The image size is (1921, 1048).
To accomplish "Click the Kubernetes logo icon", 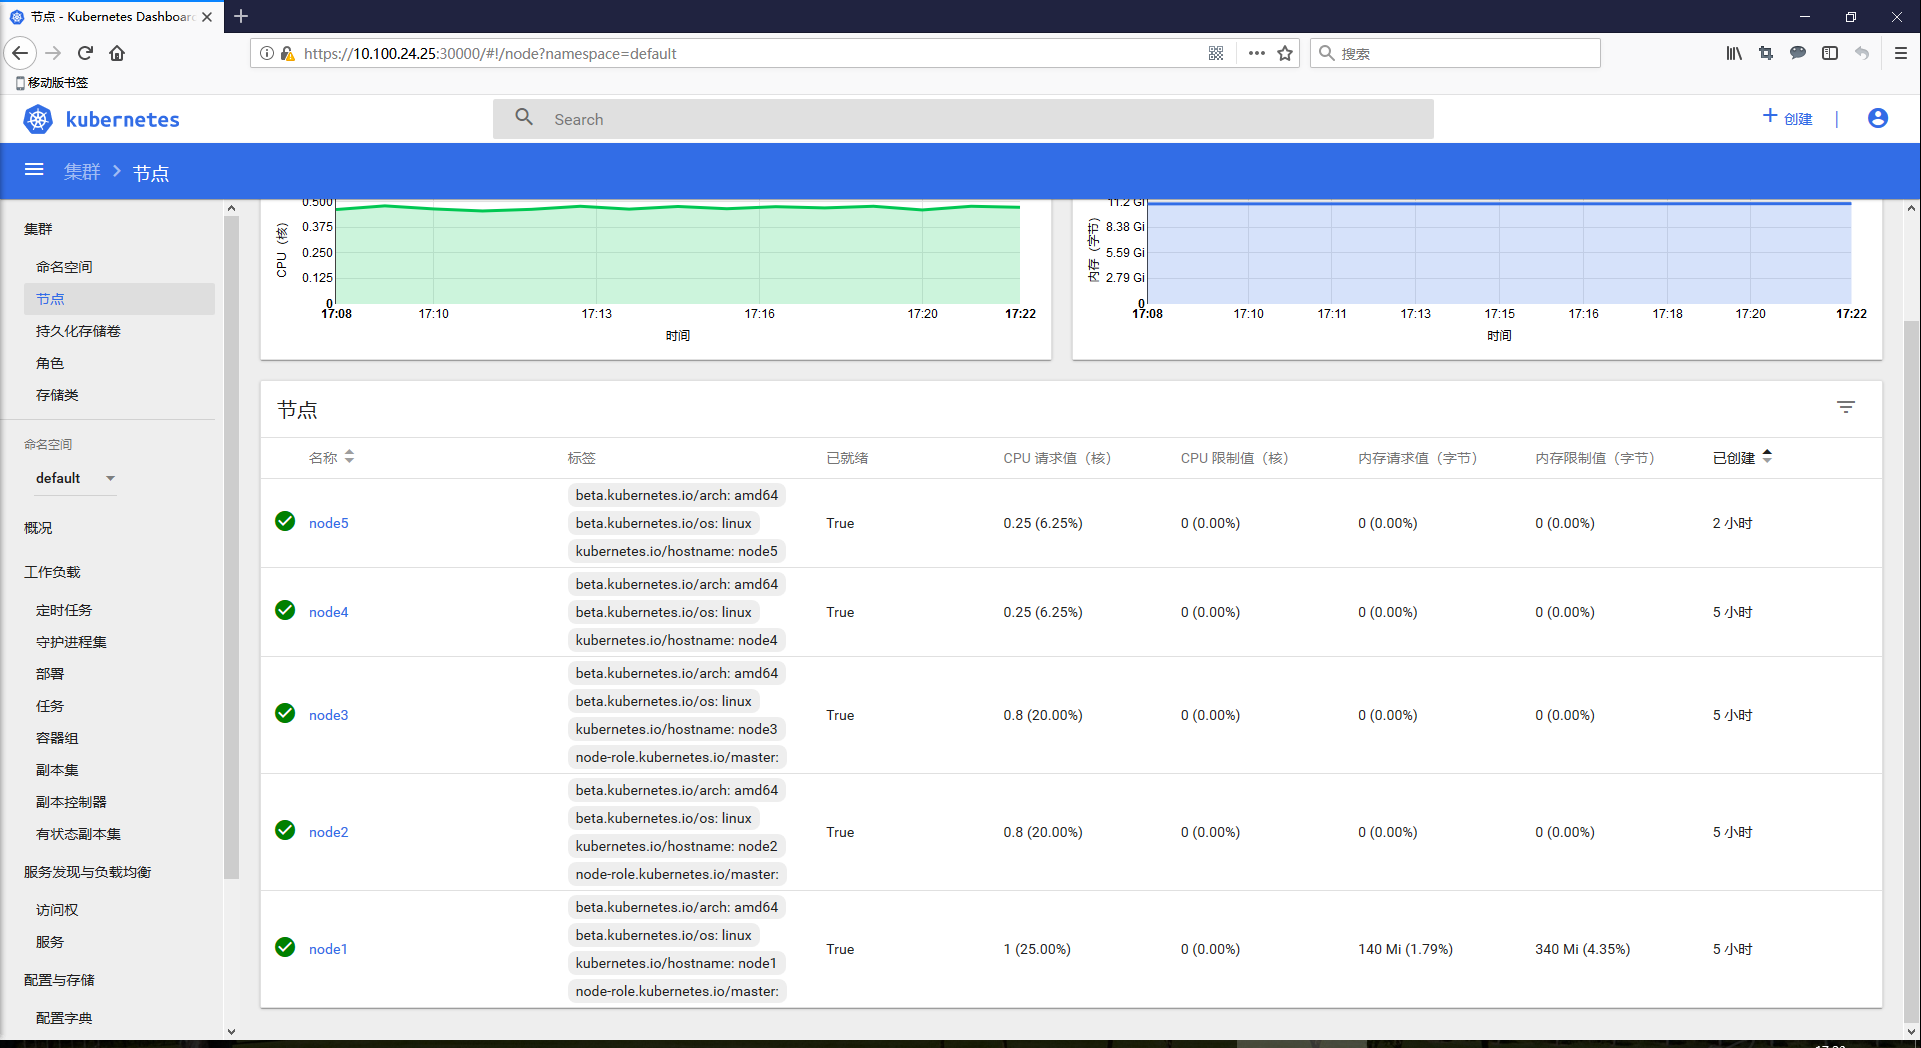I will [x=38, y=120].
